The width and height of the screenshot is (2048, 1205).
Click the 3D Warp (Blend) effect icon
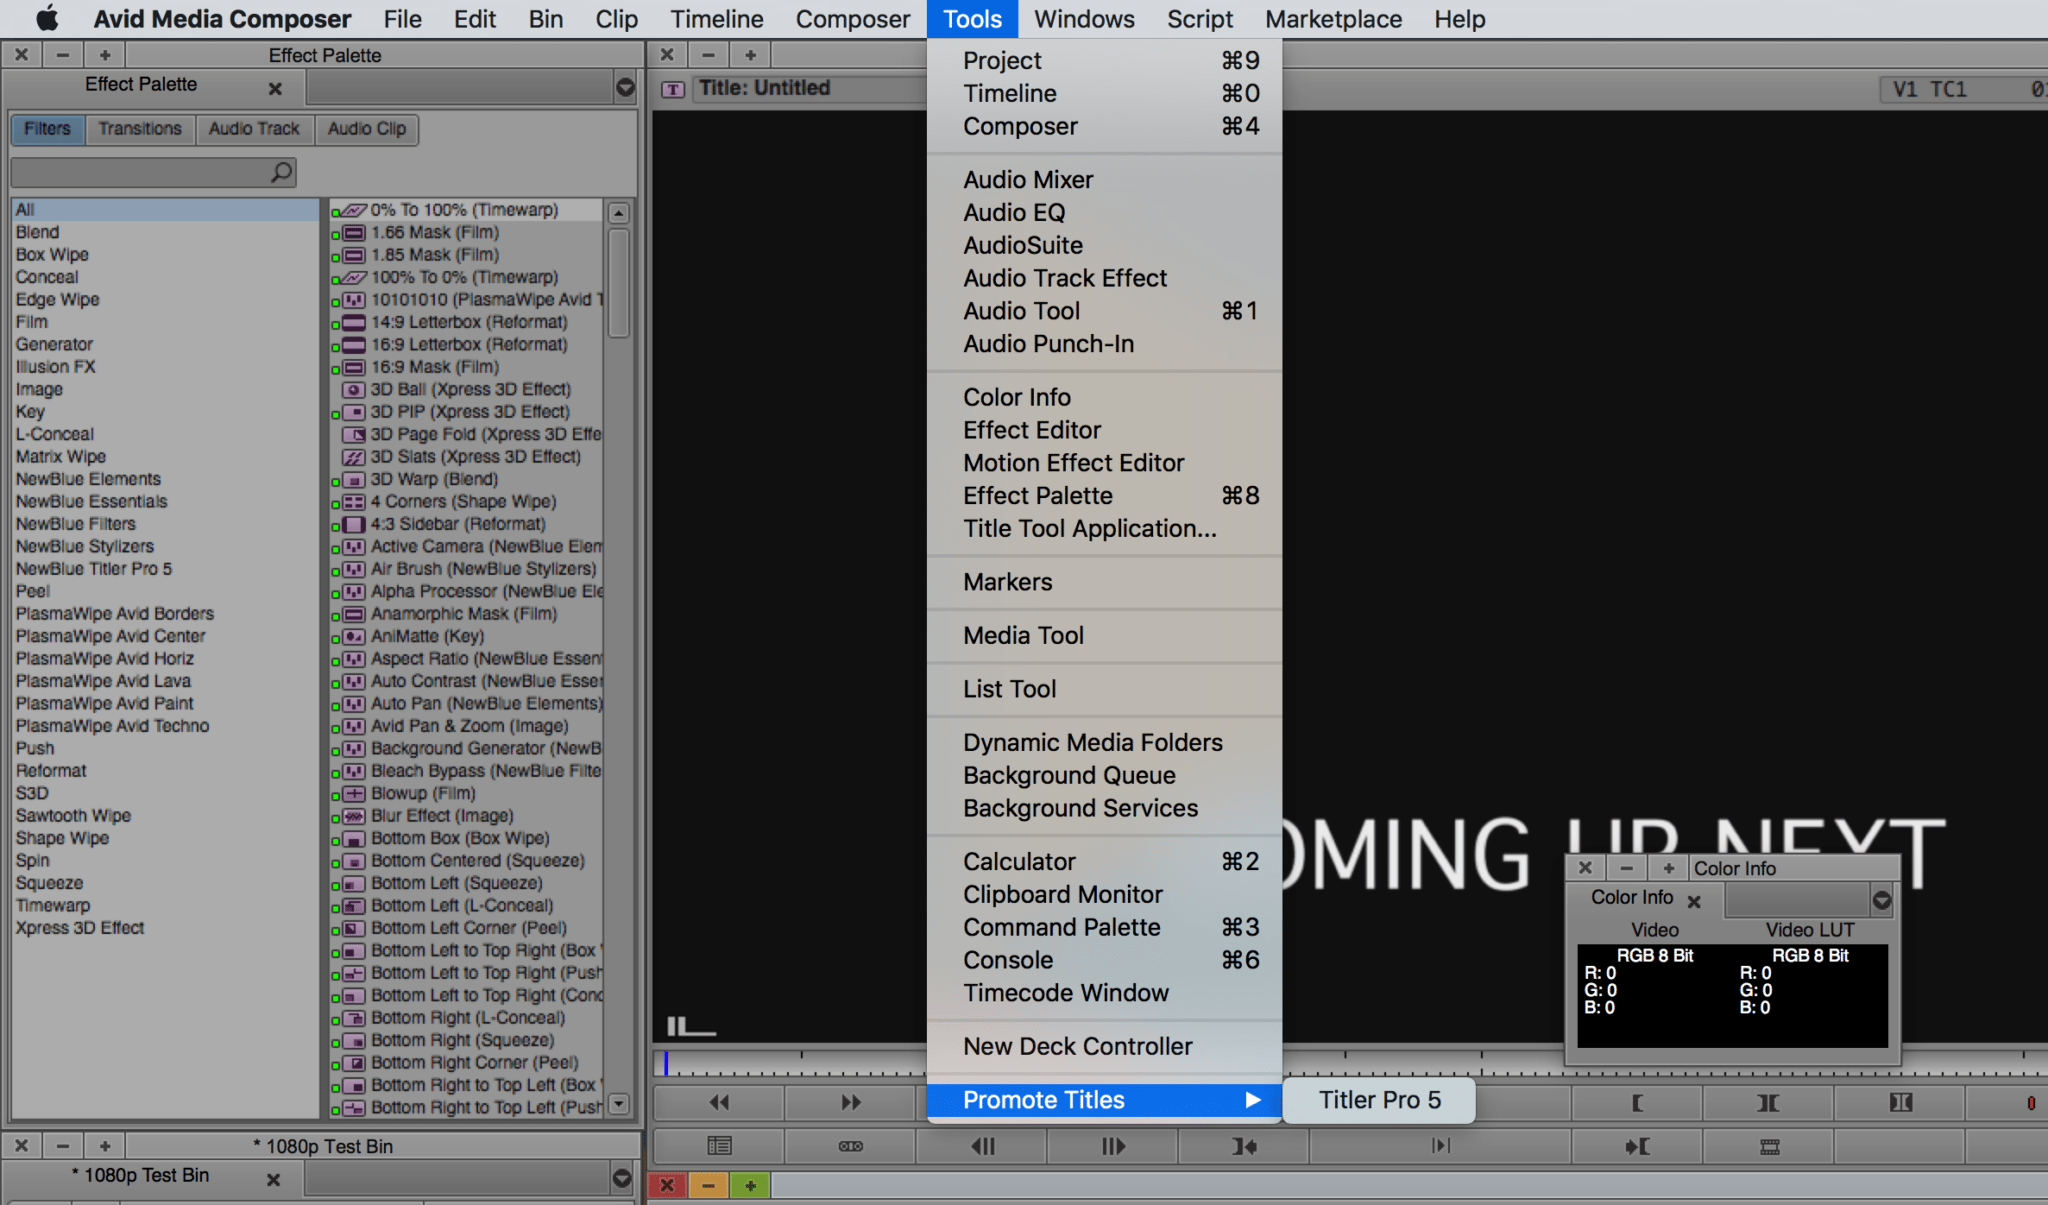pos(353,480)
